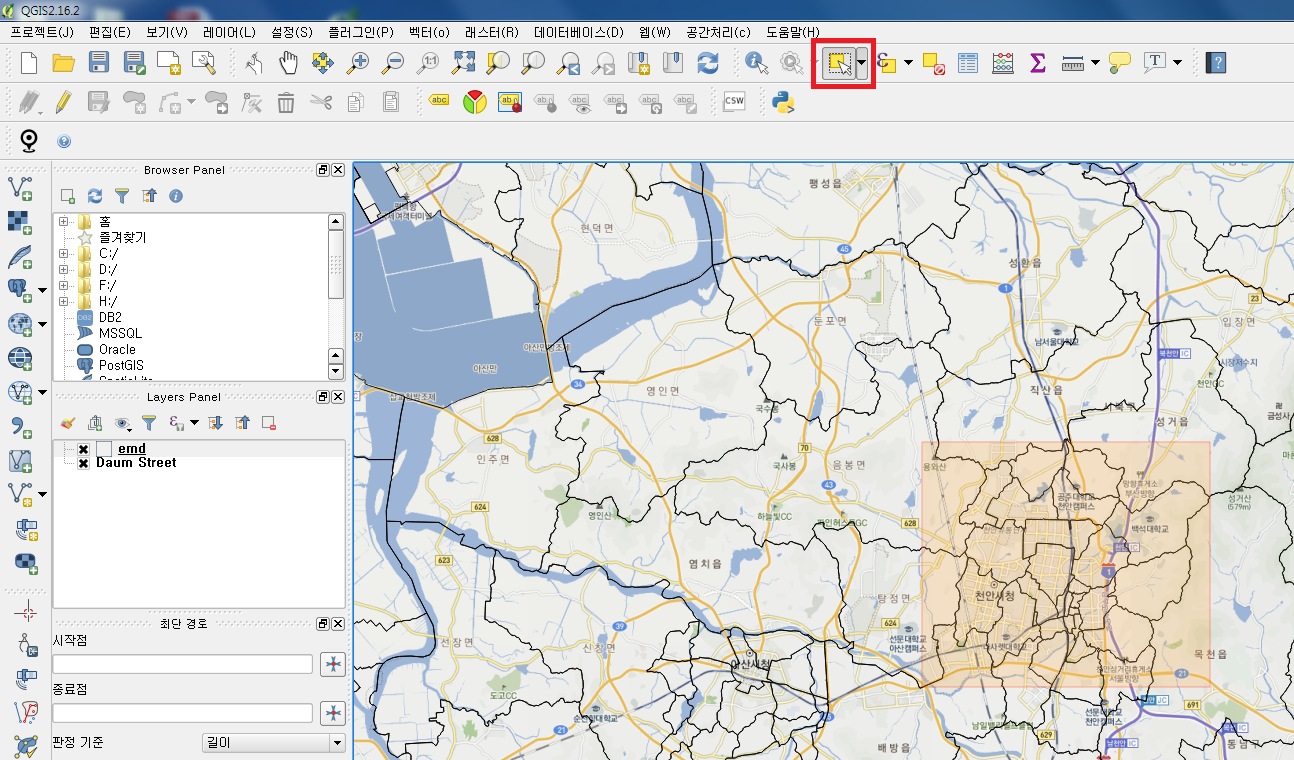The image size is (1294, 760).
Task: Select PostGIS in Browser tree
Action: point(121,366)
